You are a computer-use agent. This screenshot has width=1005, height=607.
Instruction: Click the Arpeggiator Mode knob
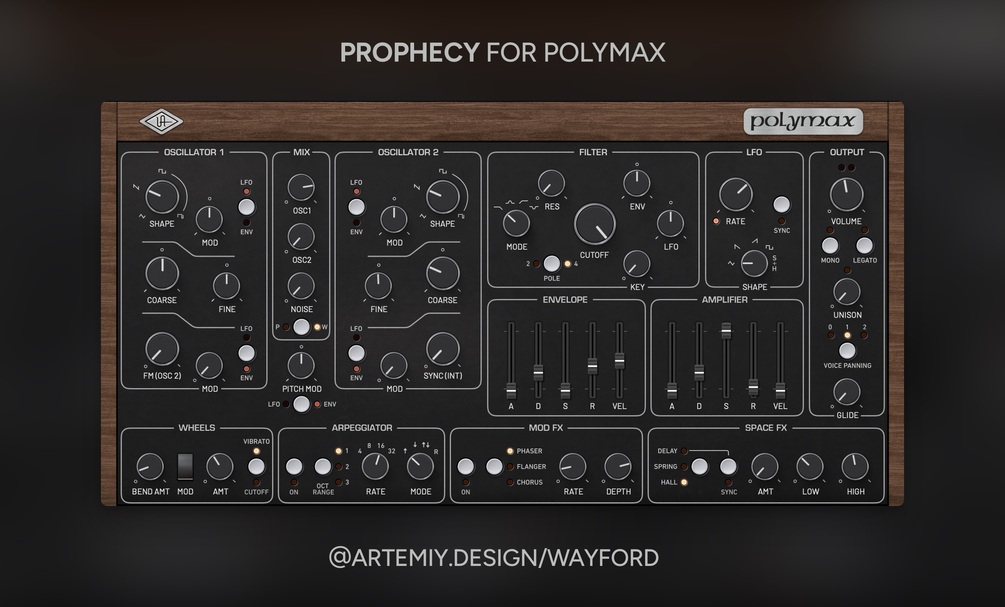[420, 467]
